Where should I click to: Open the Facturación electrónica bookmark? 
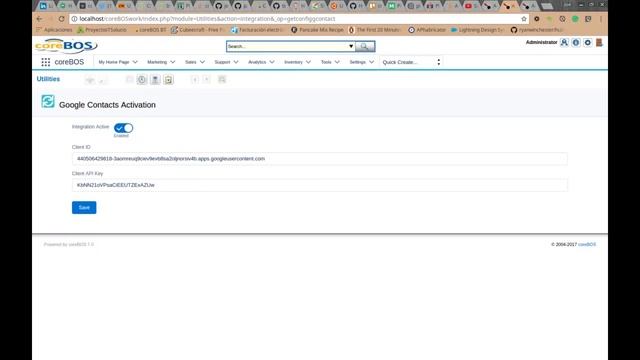point(257,30)
